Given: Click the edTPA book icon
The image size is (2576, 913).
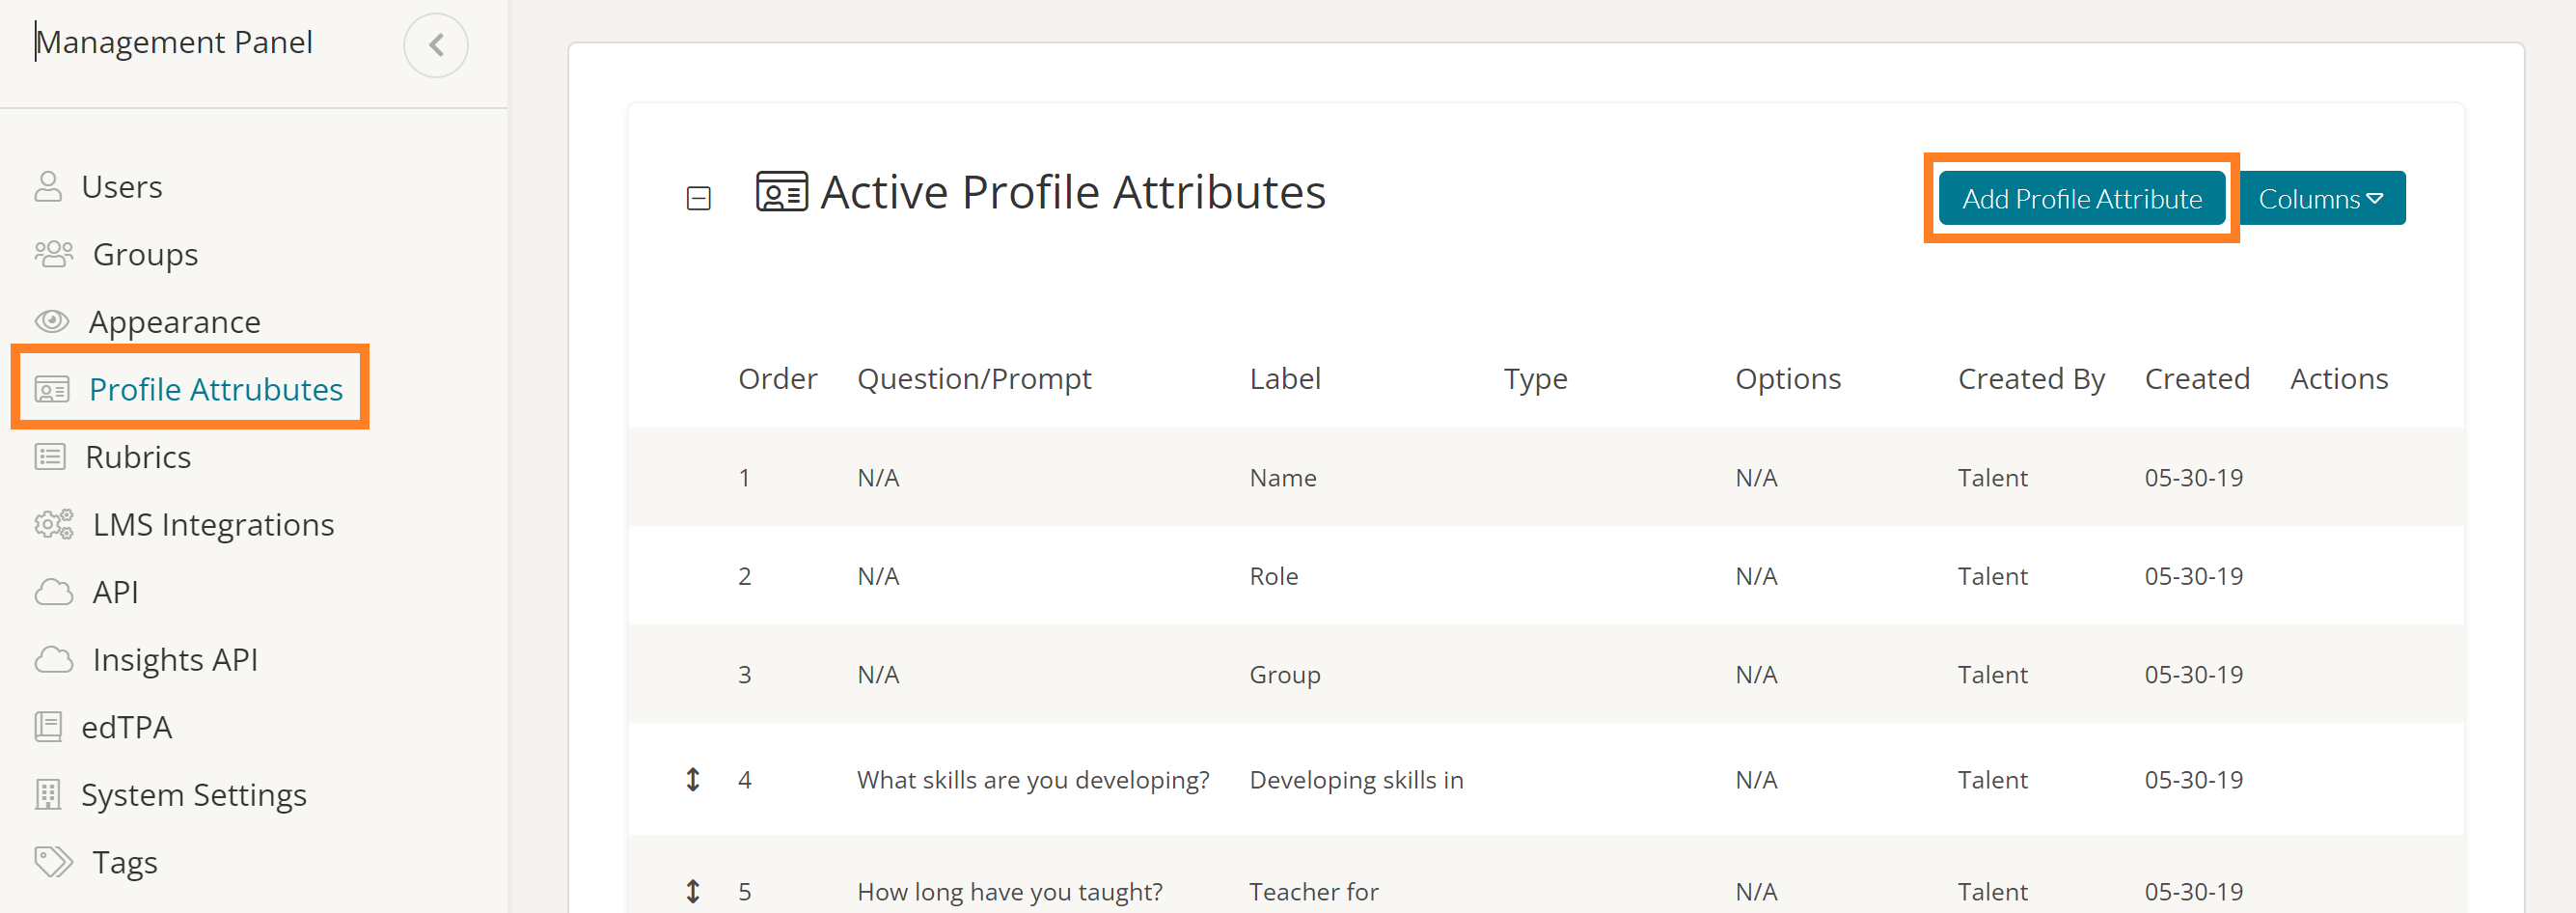Looking at the screenshot, I should 48,727.
